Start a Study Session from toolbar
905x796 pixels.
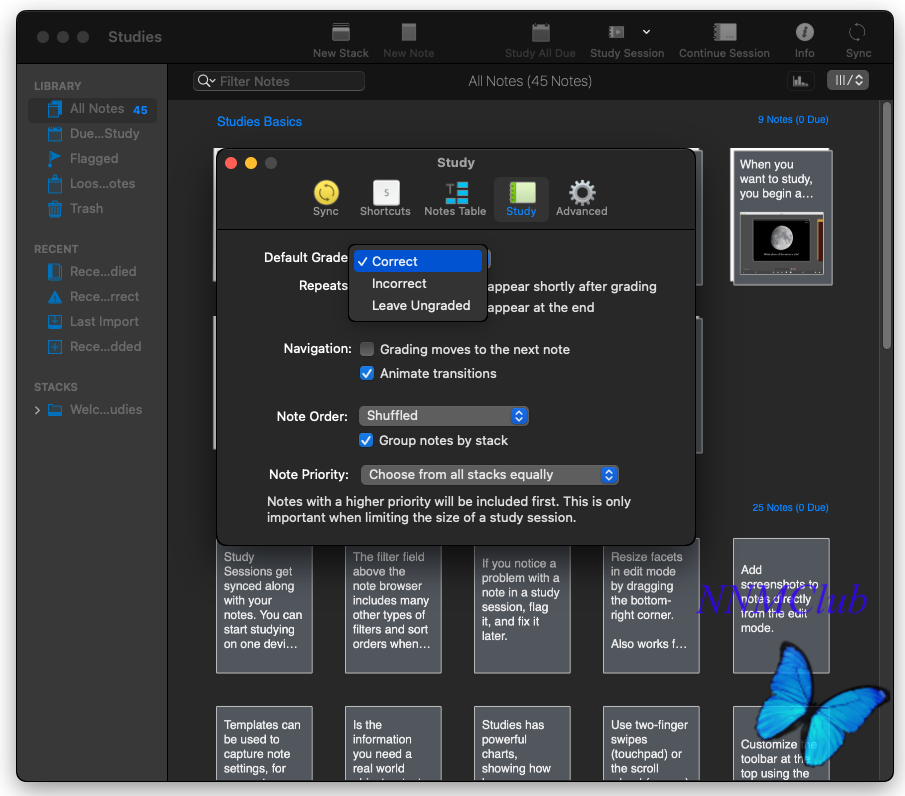click(616, 32)
